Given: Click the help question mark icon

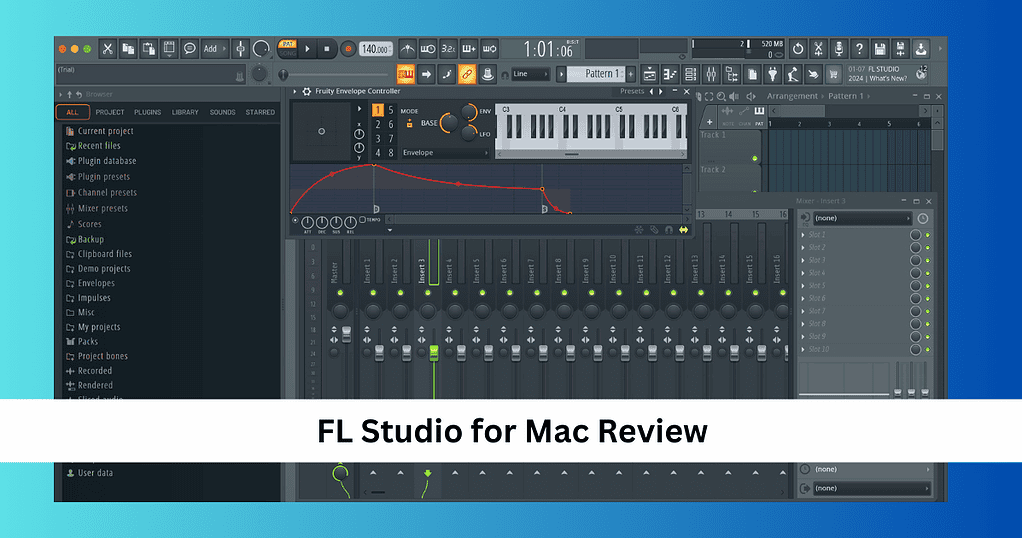Looking at the screenshot, I should click(859, 48).
